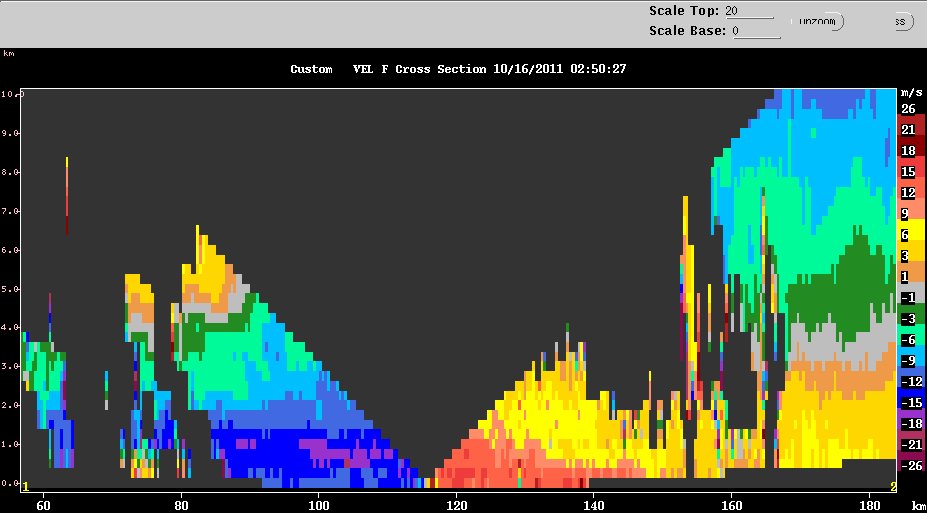
Task: Click the 120 km distance axis label
Action: click(456, 505)
